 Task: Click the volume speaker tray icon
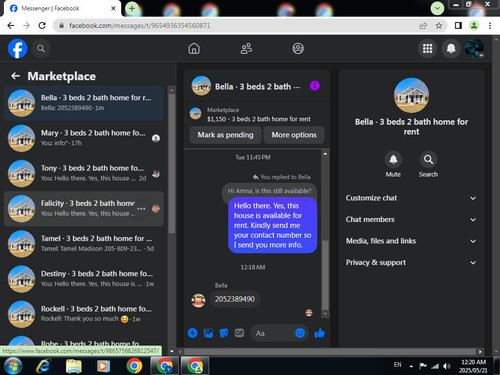[x=446, y=366]
